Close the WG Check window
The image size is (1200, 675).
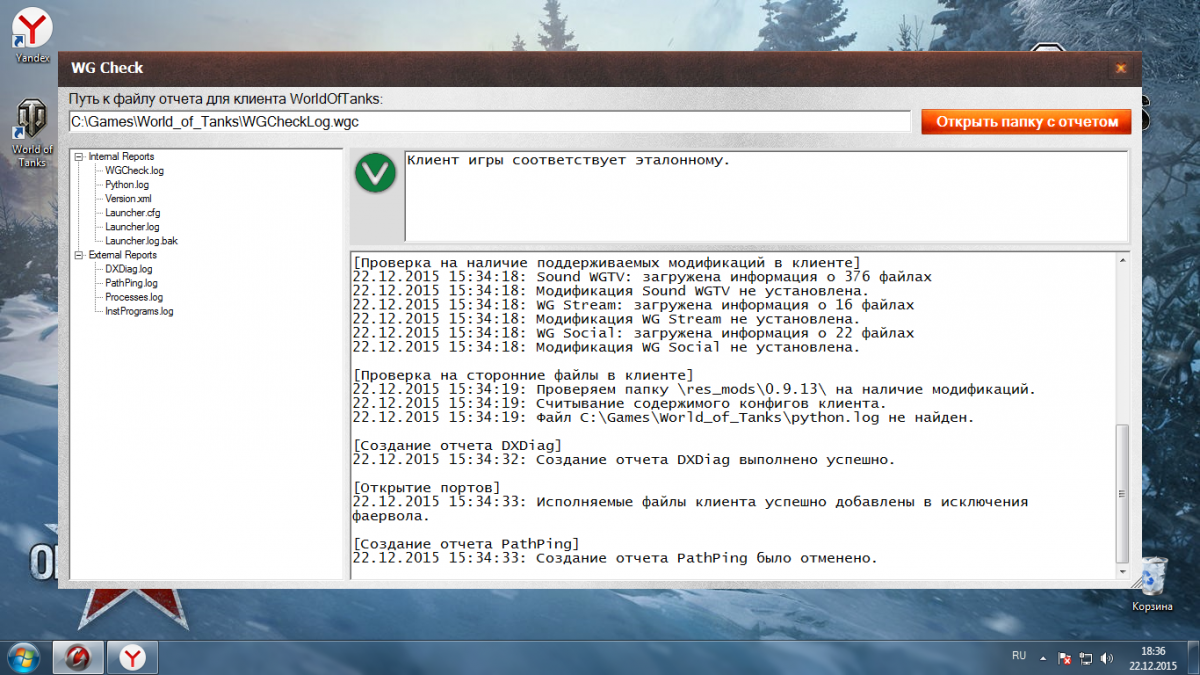pos(1120,68)
